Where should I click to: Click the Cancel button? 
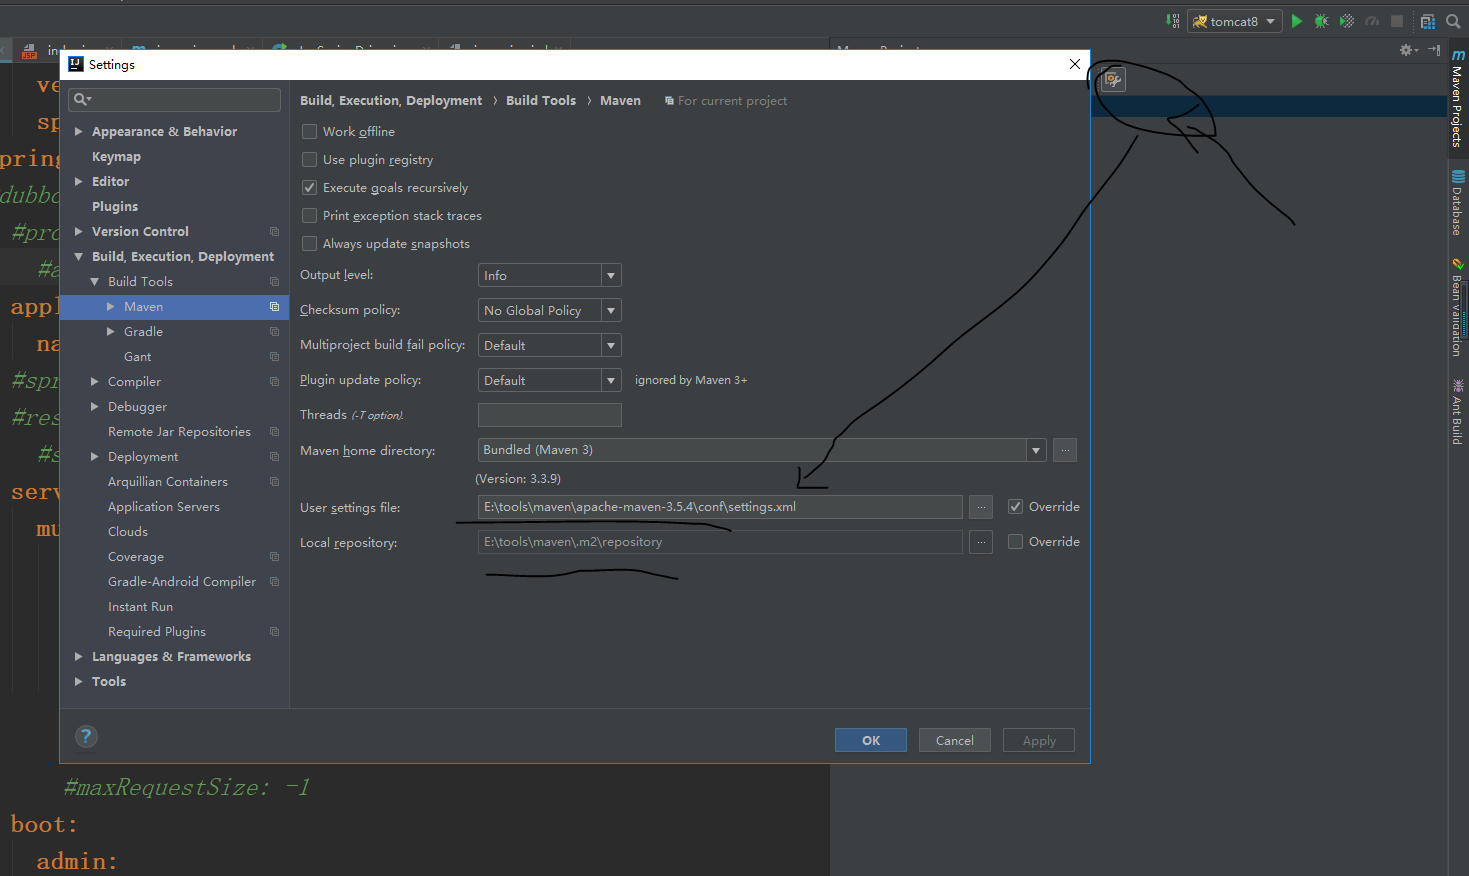pyautogui.click(x=955, y=740)
